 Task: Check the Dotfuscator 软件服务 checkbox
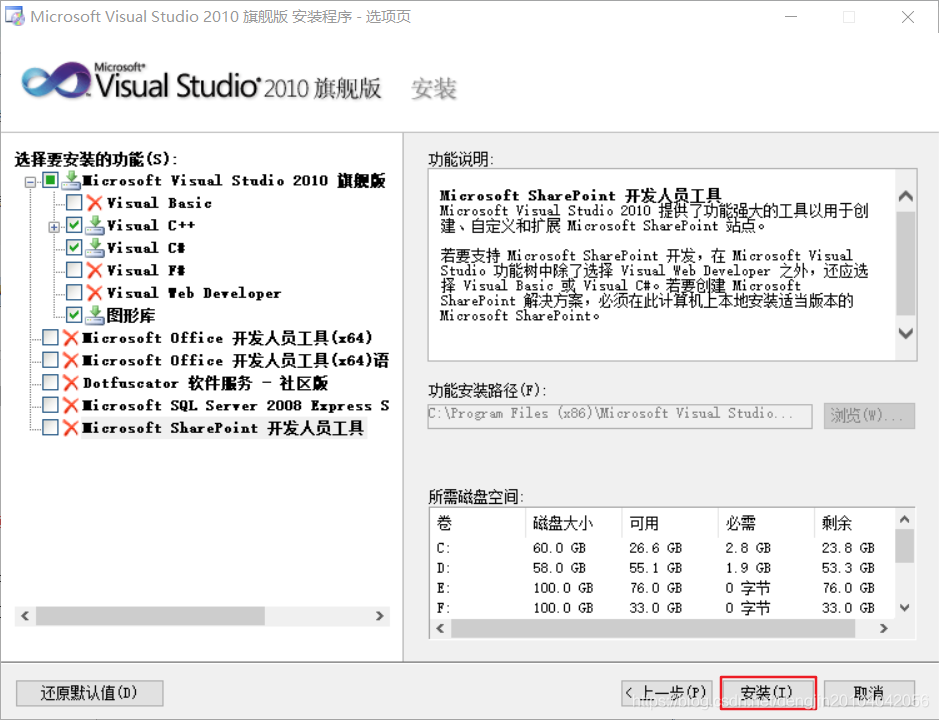click(x=50, y=382)
